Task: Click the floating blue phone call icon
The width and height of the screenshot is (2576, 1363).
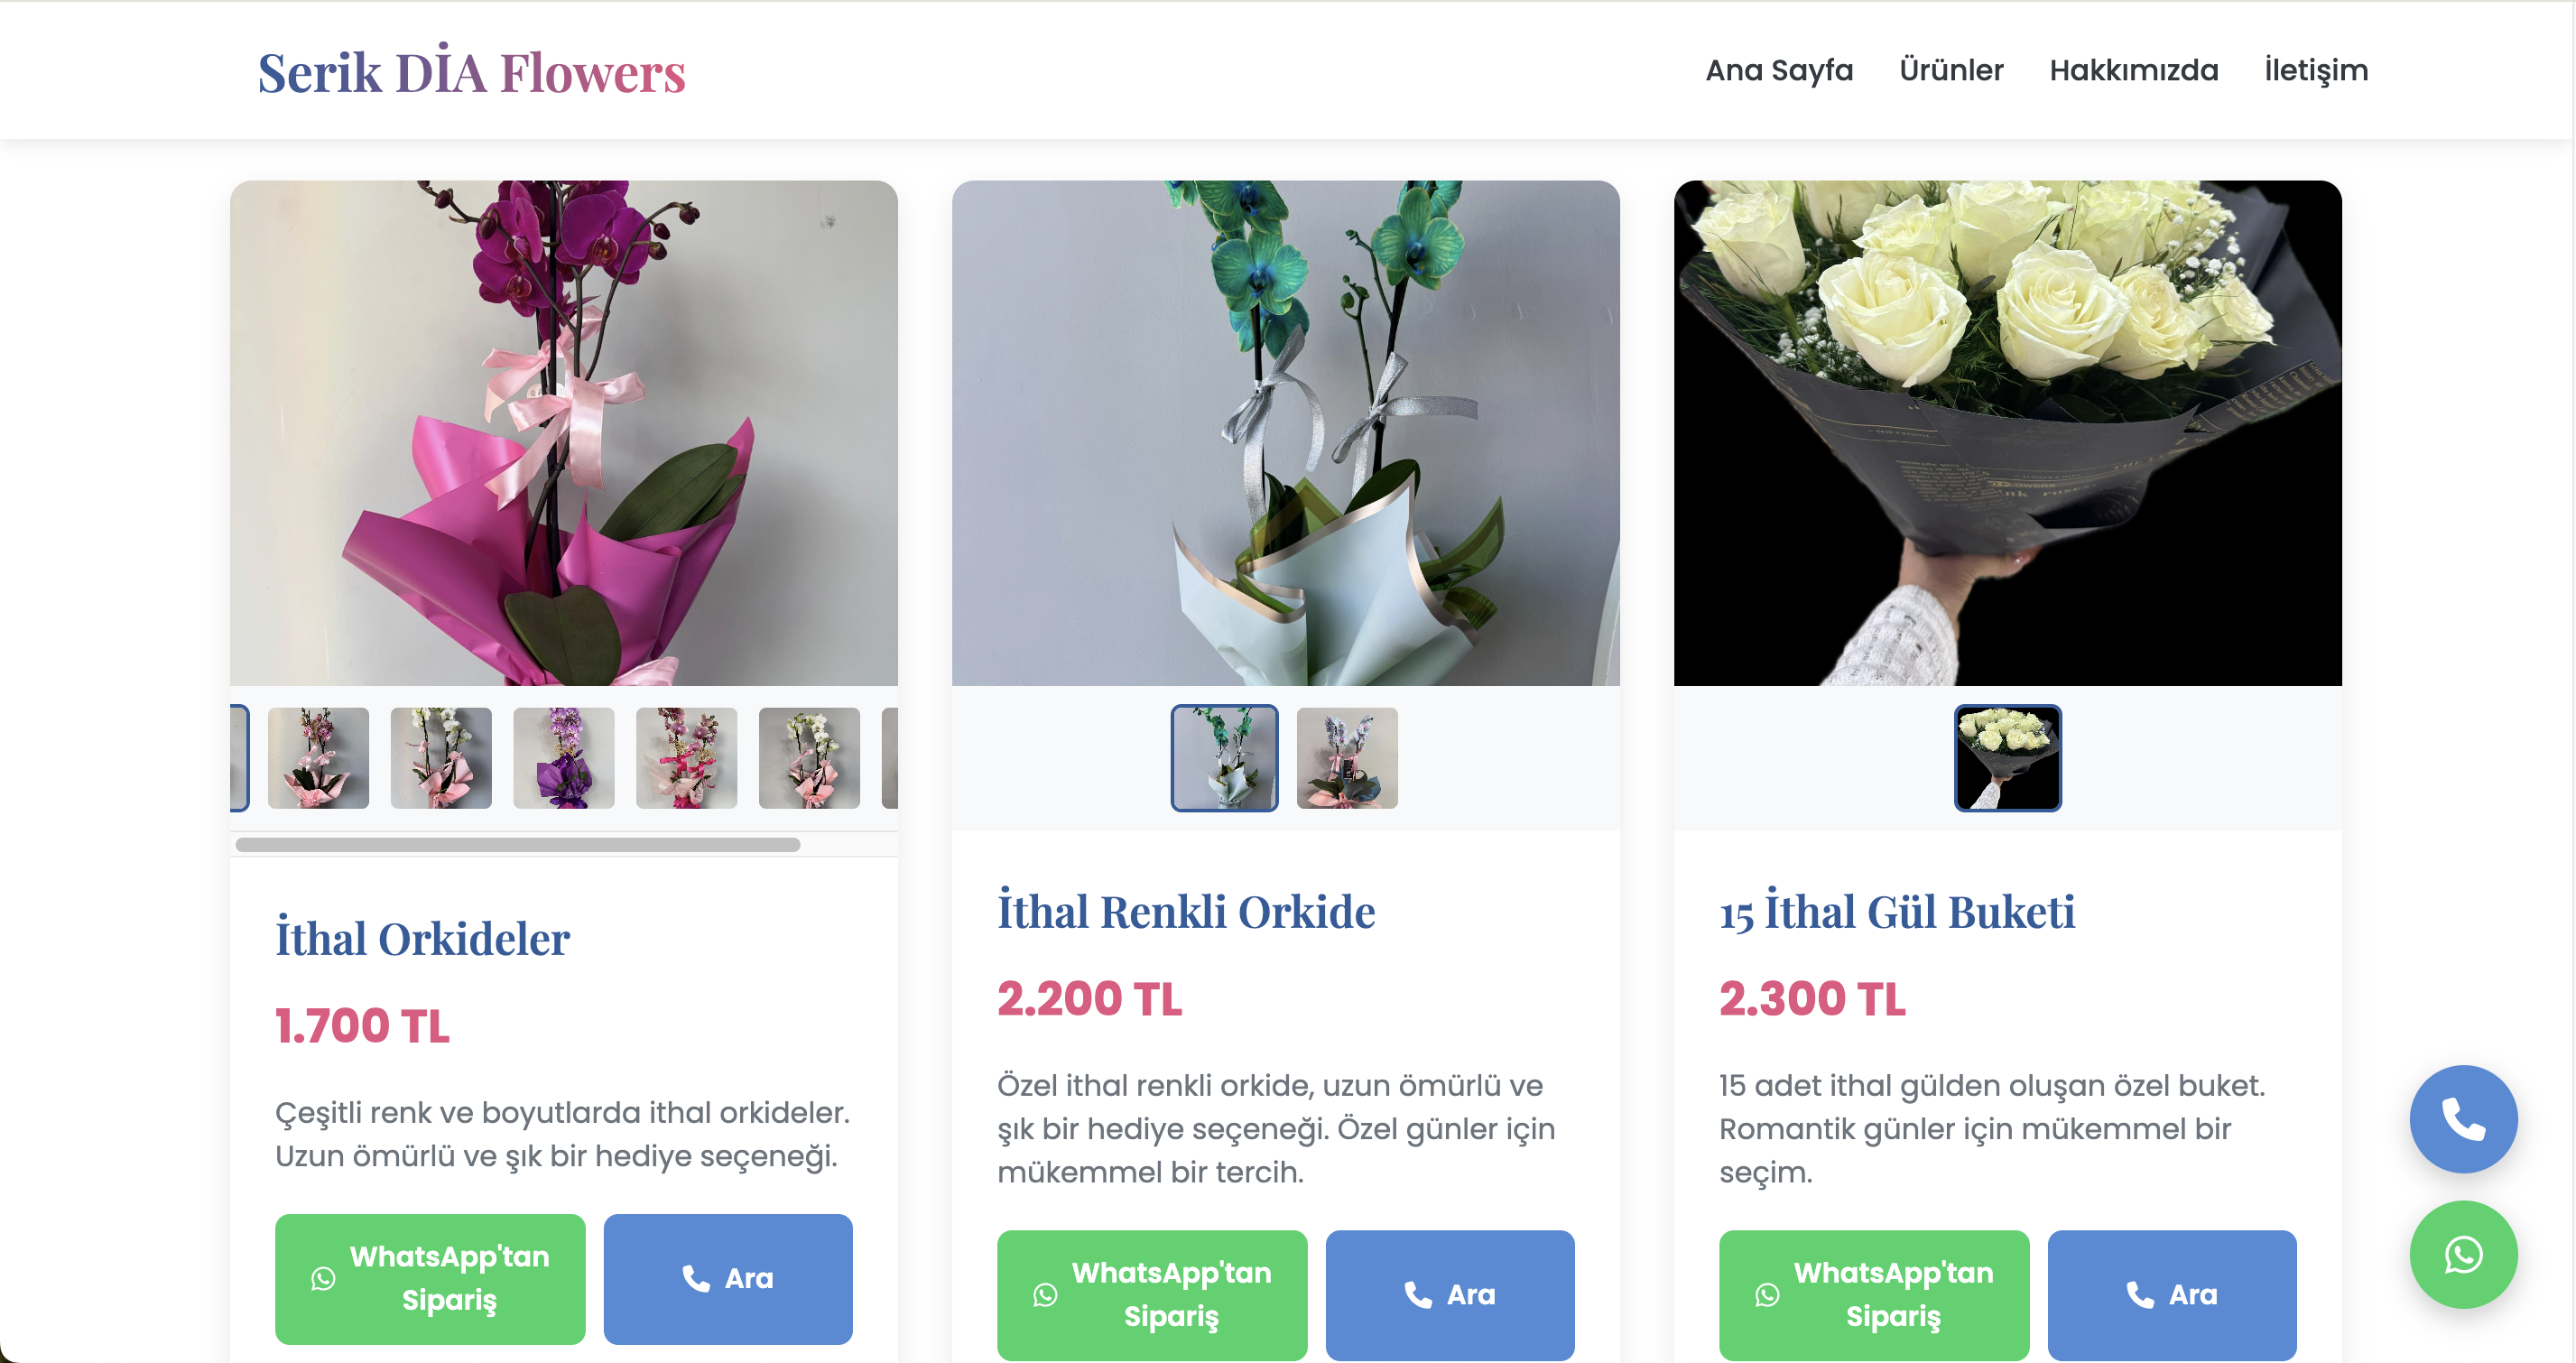Action: point(2463,1118)
